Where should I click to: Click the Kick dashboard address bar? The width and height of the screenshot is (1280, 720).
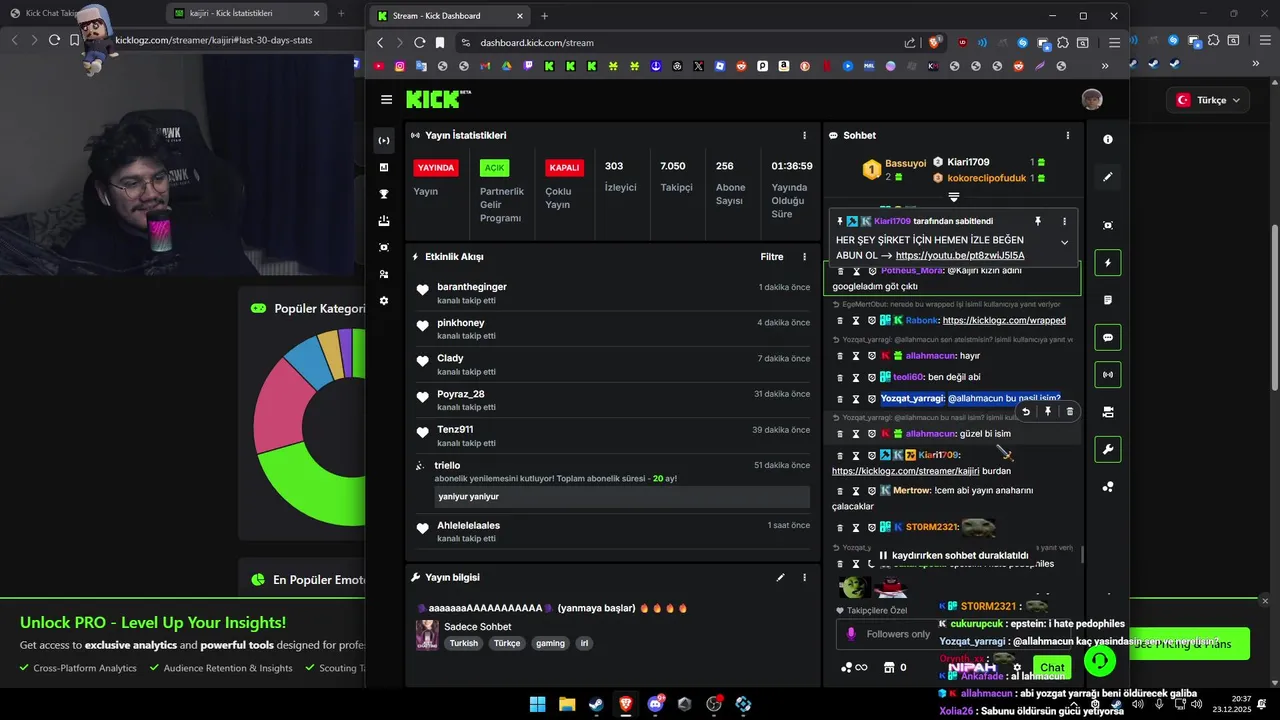click(x=680, y=43)
